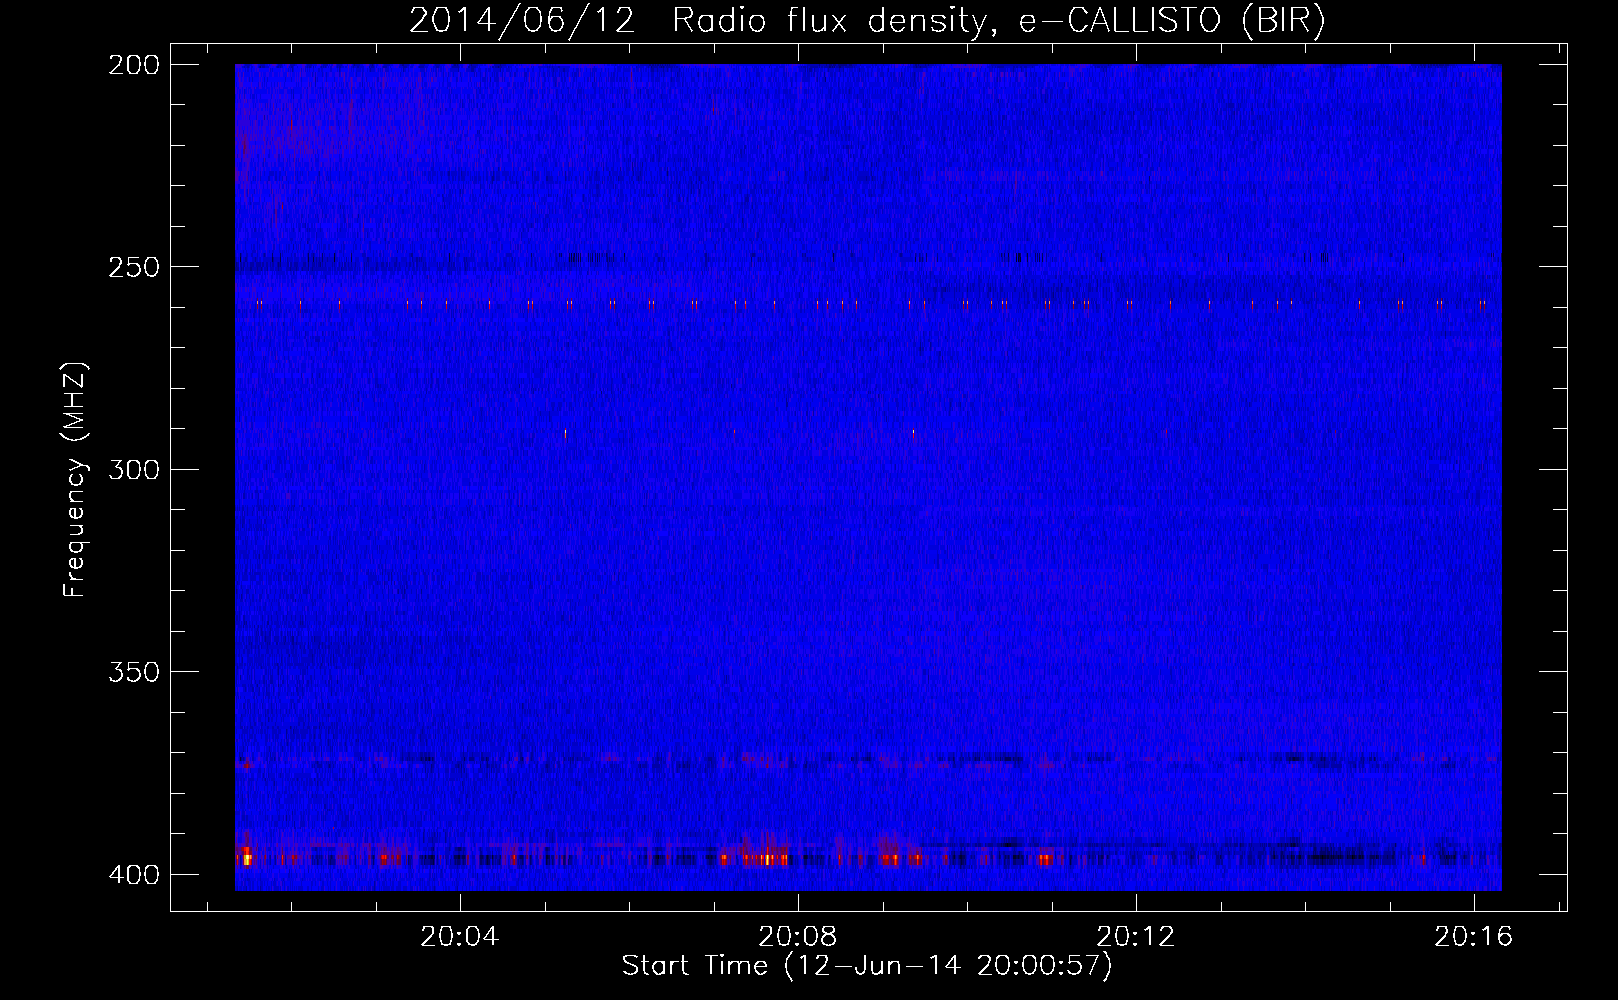Click the 200 frequency tick label

tap(134, 65)
